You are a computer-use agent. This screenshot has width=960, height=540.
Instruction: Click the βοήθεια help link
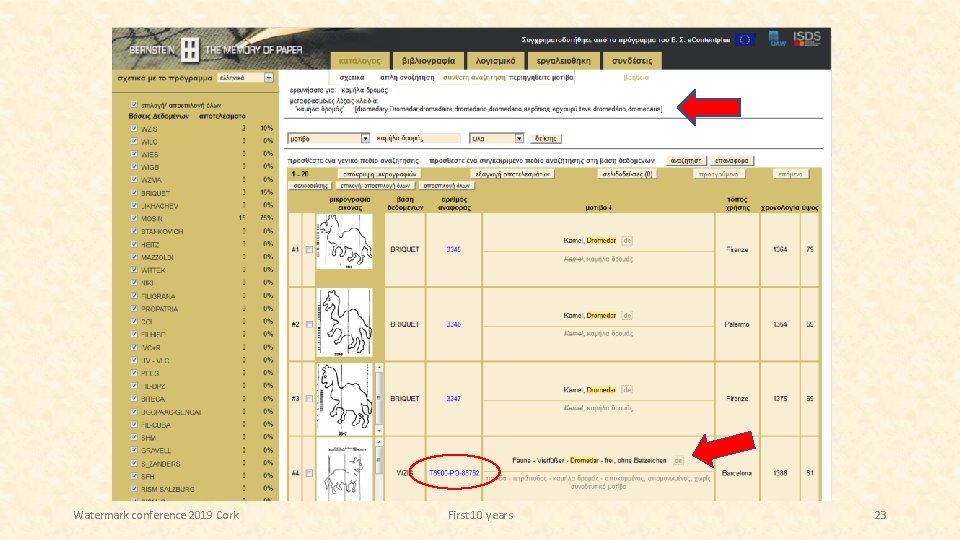[636, 78]
